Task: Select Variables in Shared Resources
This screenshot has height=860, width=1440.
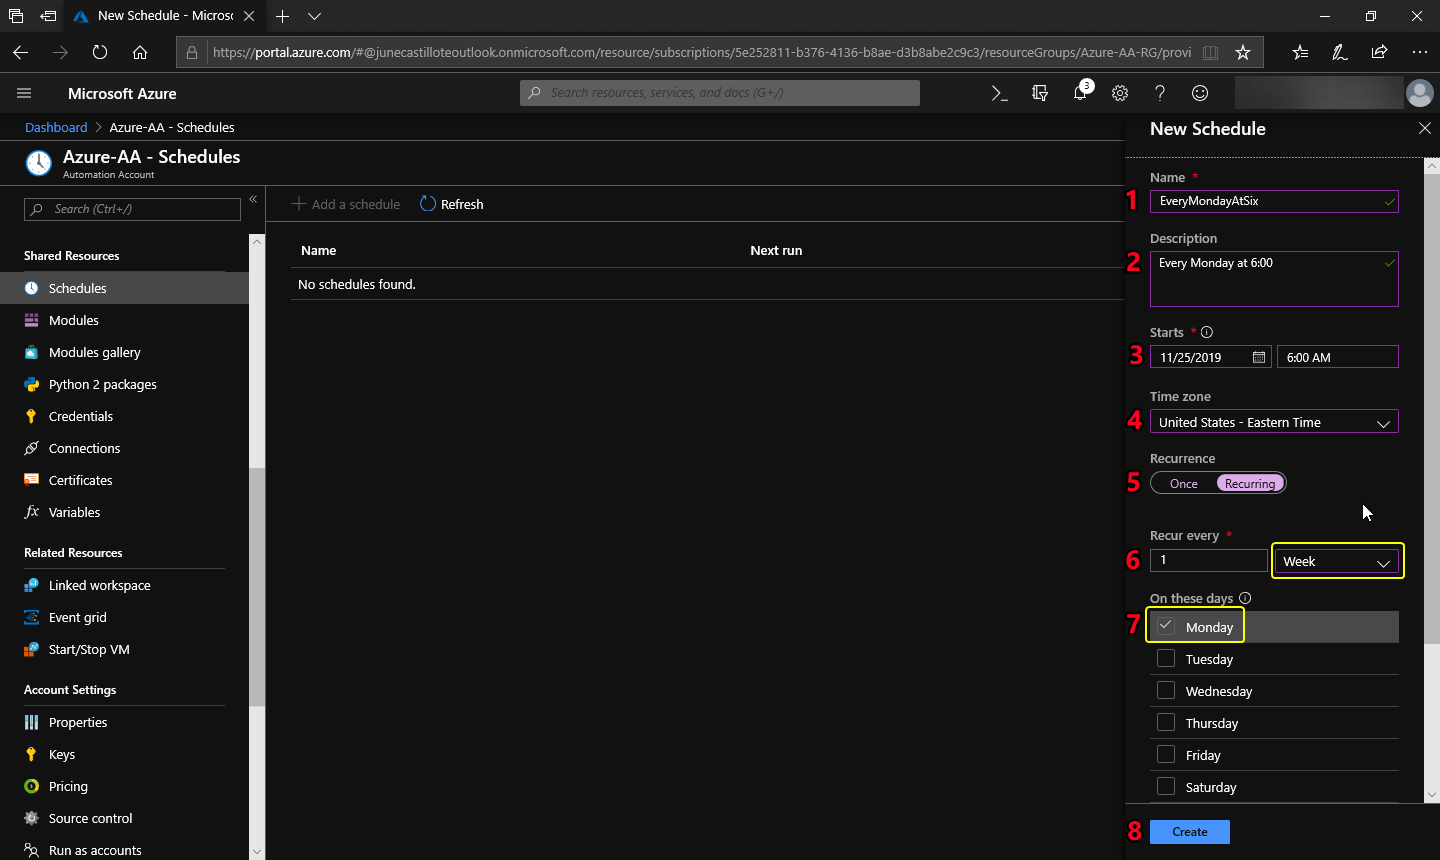Action: pos(74,512)
